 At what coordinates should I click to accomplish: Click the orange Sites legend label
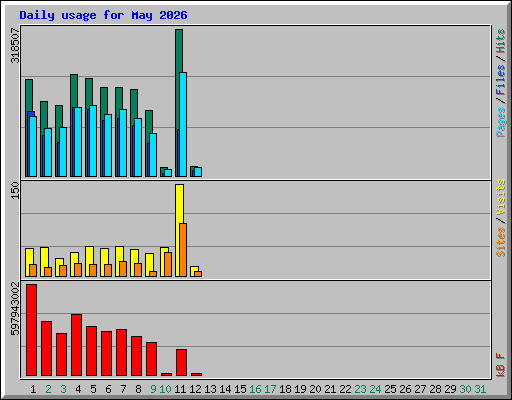coord(501,242)
